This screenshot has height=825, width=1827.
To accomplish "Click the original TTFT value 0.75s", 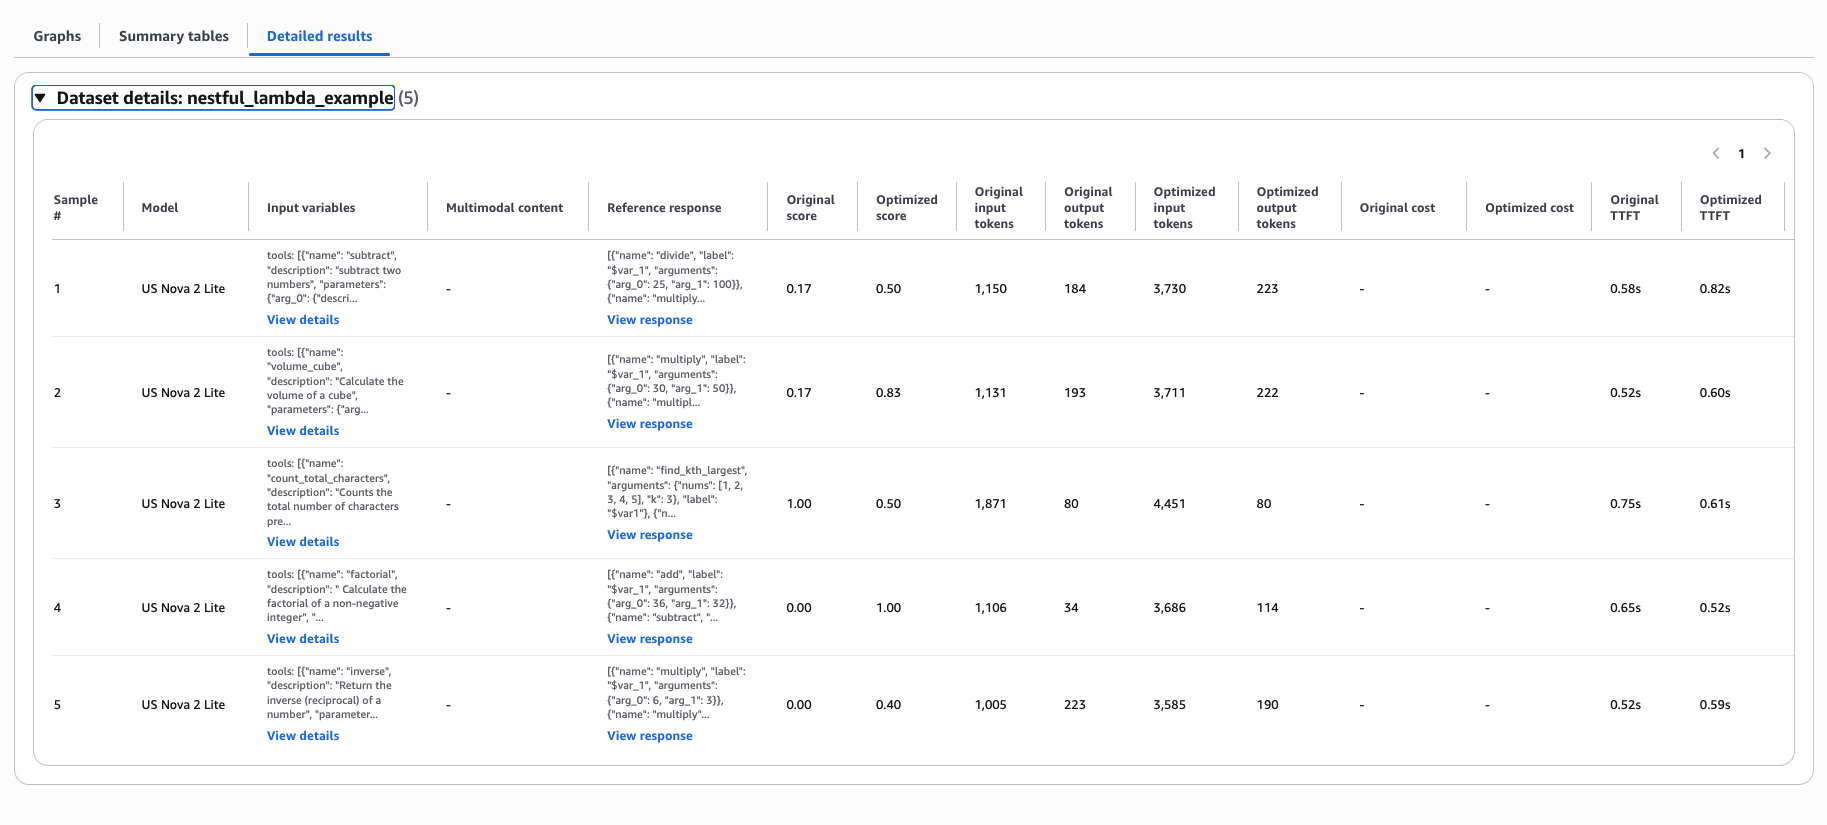I will tap(1625, 504).
